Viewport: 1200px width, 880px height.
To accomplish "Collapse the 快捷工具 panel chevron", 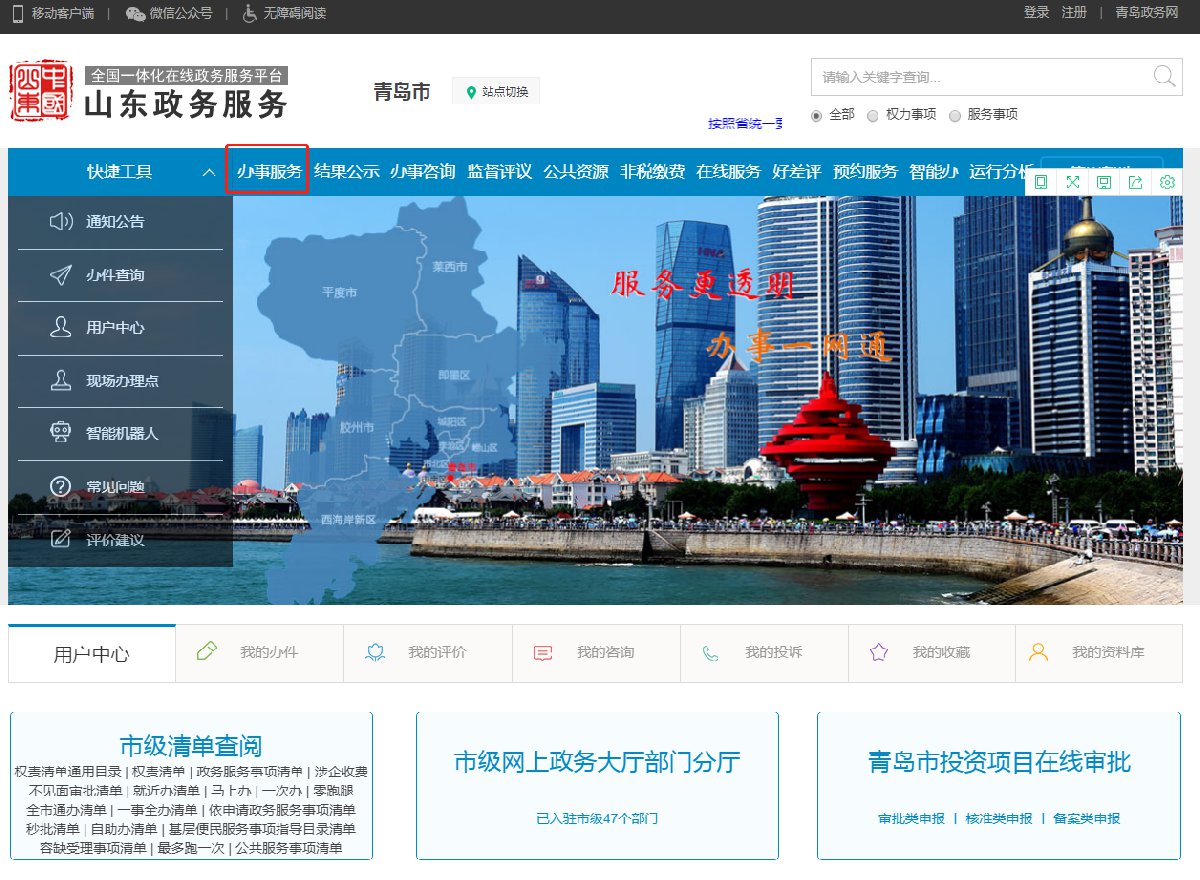I will coord(209,172).
